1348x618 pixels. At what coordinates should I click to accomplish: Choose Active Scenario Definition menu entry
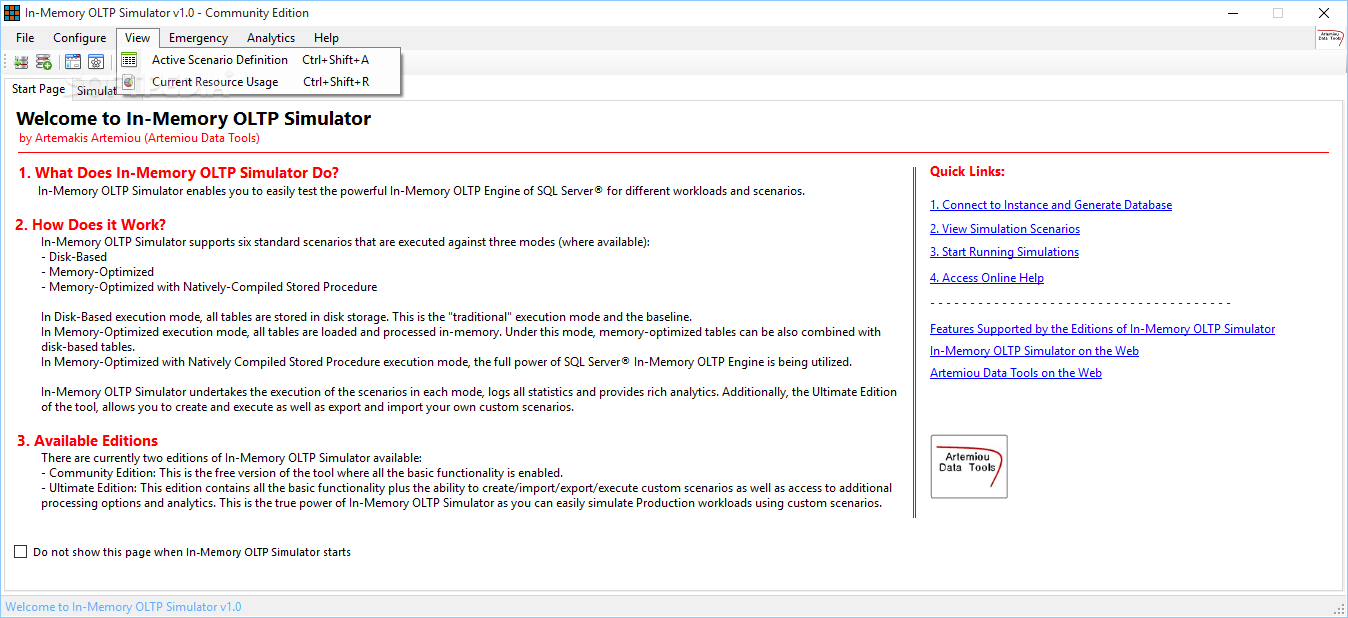[x=260, y=60]
